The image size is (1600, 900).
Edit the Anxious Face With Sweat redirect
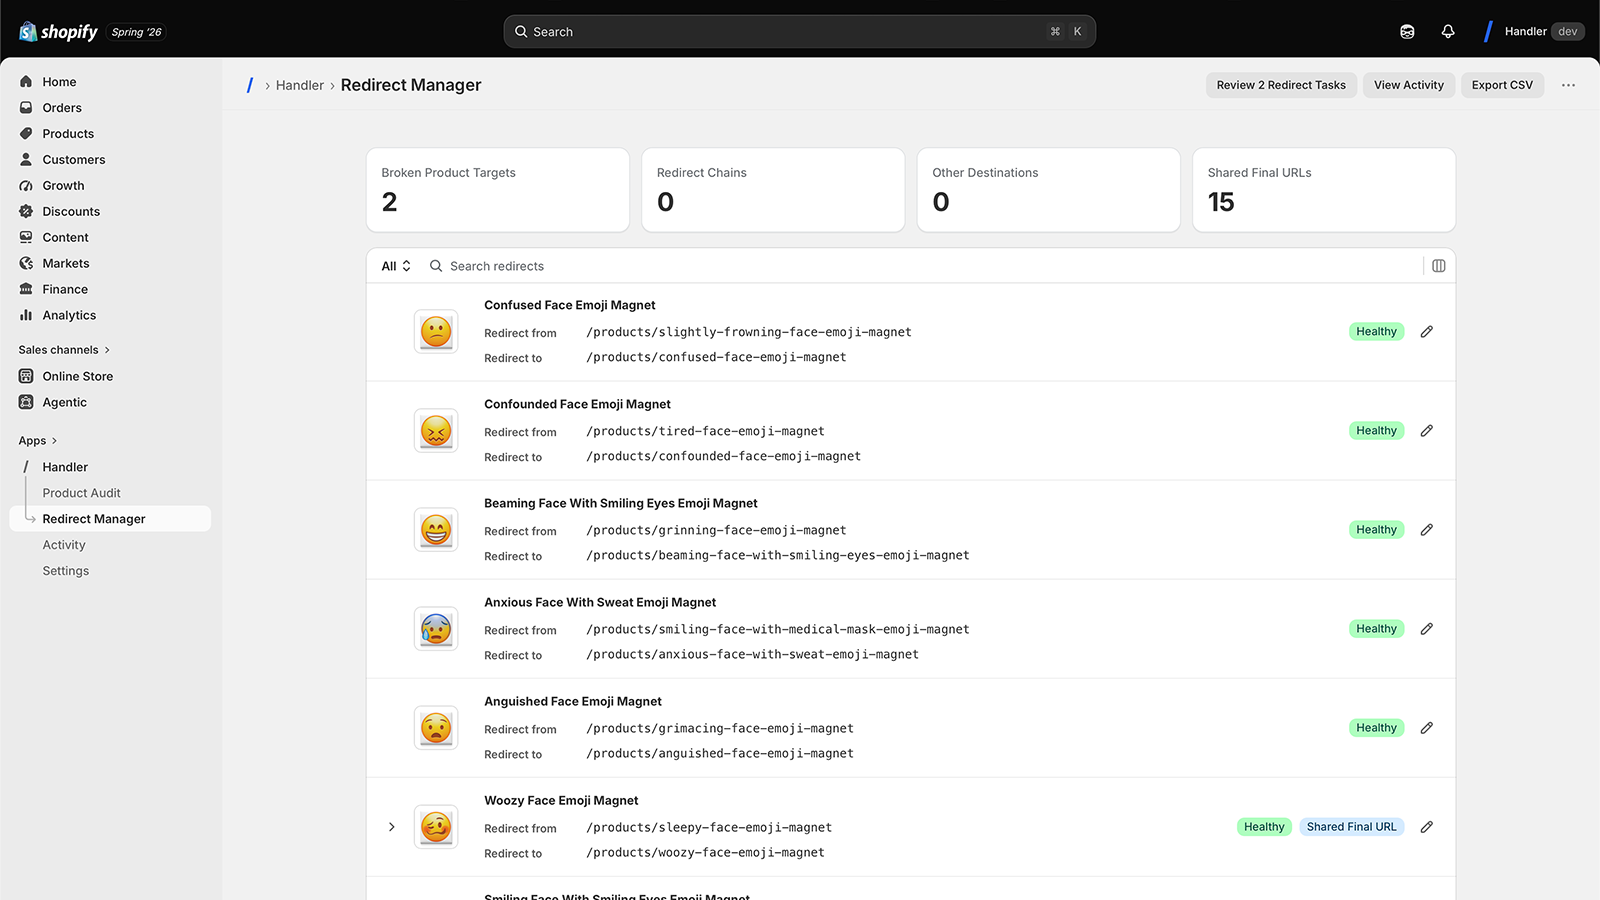(x=1427, y=629)
